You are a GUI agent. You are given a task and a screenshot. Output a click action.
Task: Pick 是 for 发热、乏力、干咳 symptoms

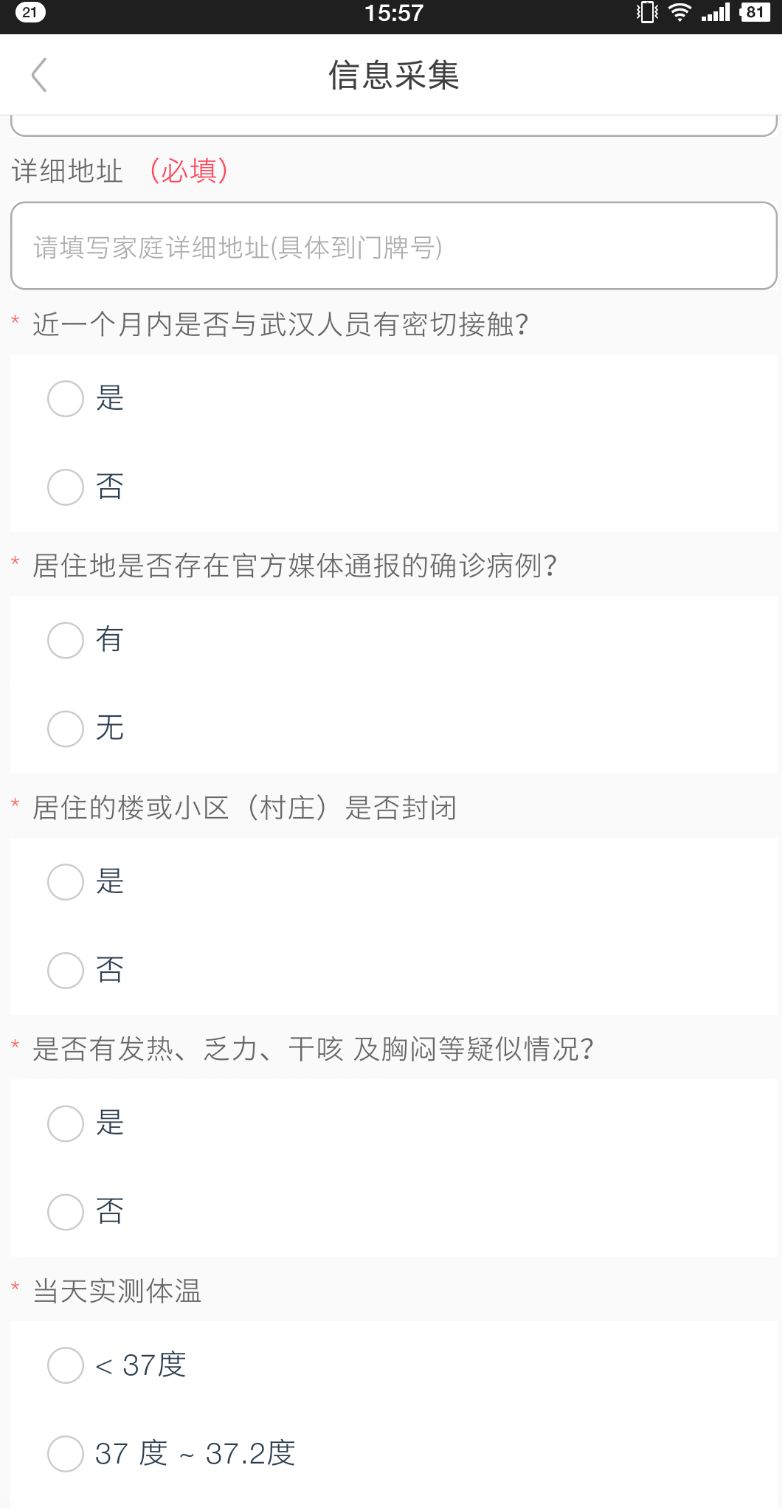pos(66,1123)
